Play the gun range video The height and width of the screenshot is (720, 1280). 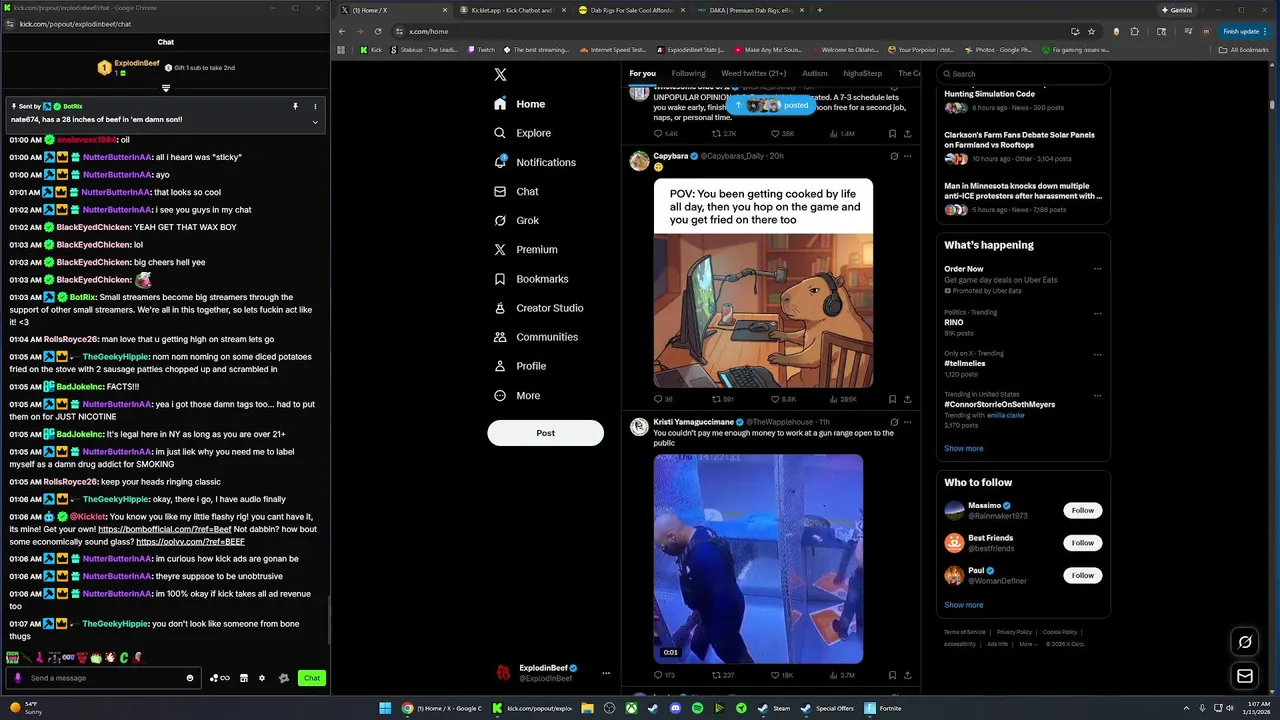(758, 559)
